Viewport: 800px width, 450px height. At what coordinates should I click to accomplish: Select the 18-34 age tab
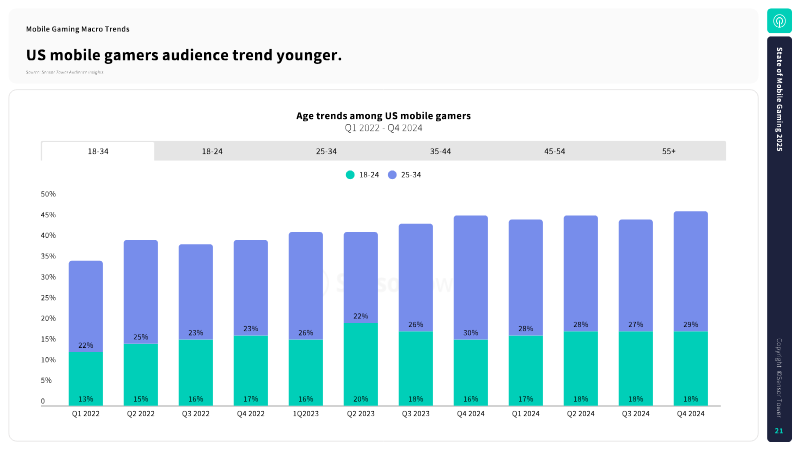pyautogui.click(x=98, y=152)
